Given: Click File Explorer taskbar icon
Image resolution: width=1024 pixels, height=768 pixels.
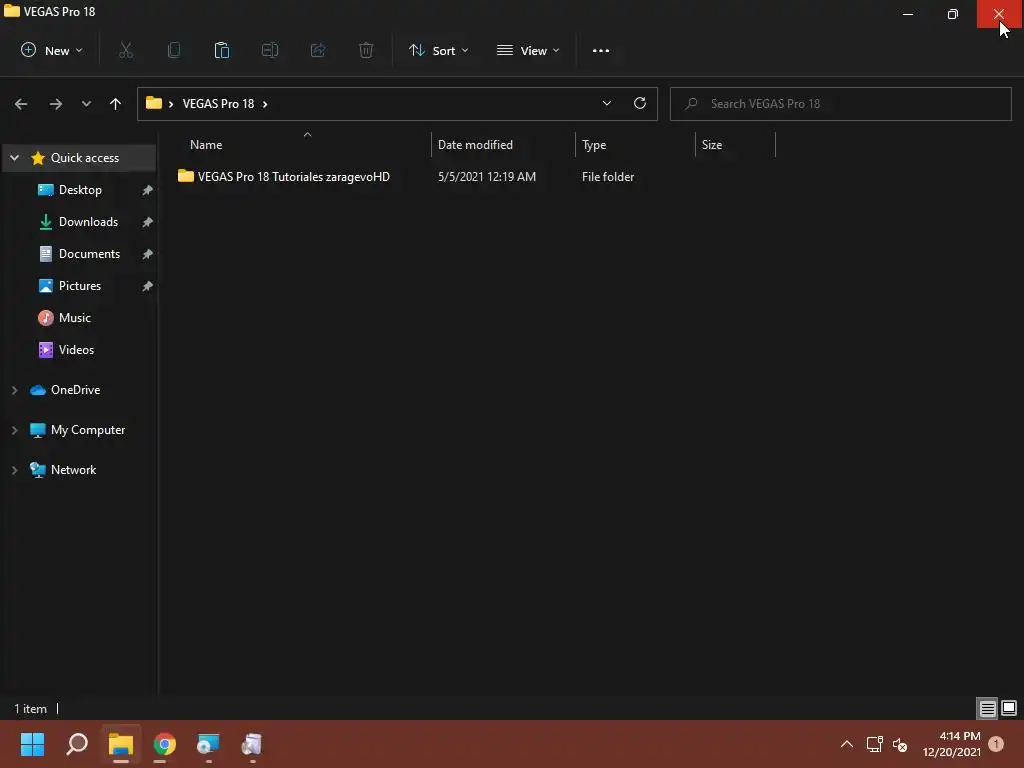Looking at the screenshot, I should [x=121, y=744].
